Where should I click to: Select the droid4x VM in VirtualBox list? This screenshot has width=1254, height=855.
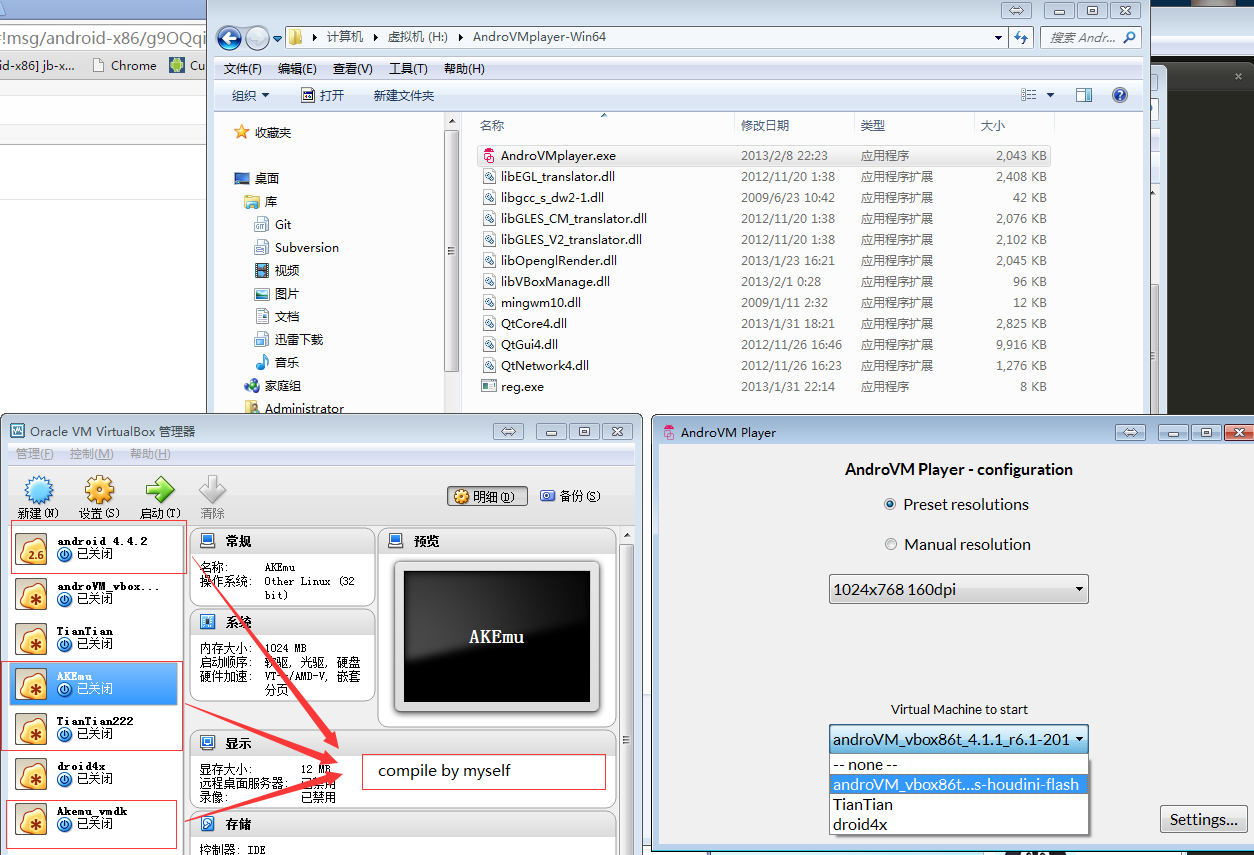pos(94,772)
